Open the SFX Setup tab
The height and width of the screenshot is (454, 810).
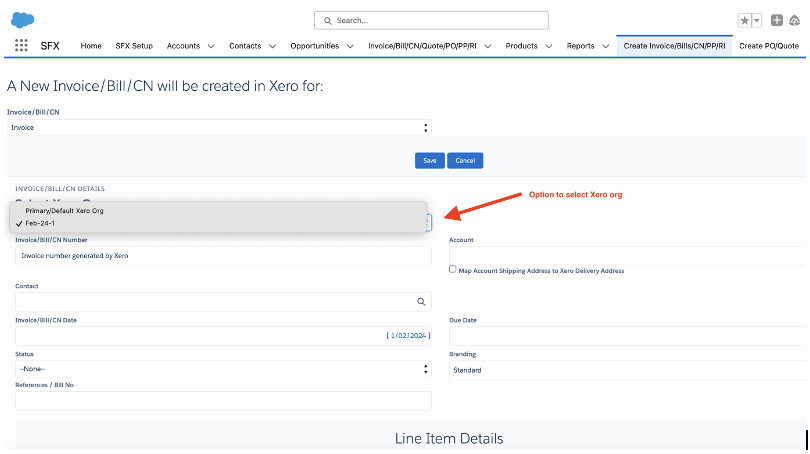click(x=134, y=46)
